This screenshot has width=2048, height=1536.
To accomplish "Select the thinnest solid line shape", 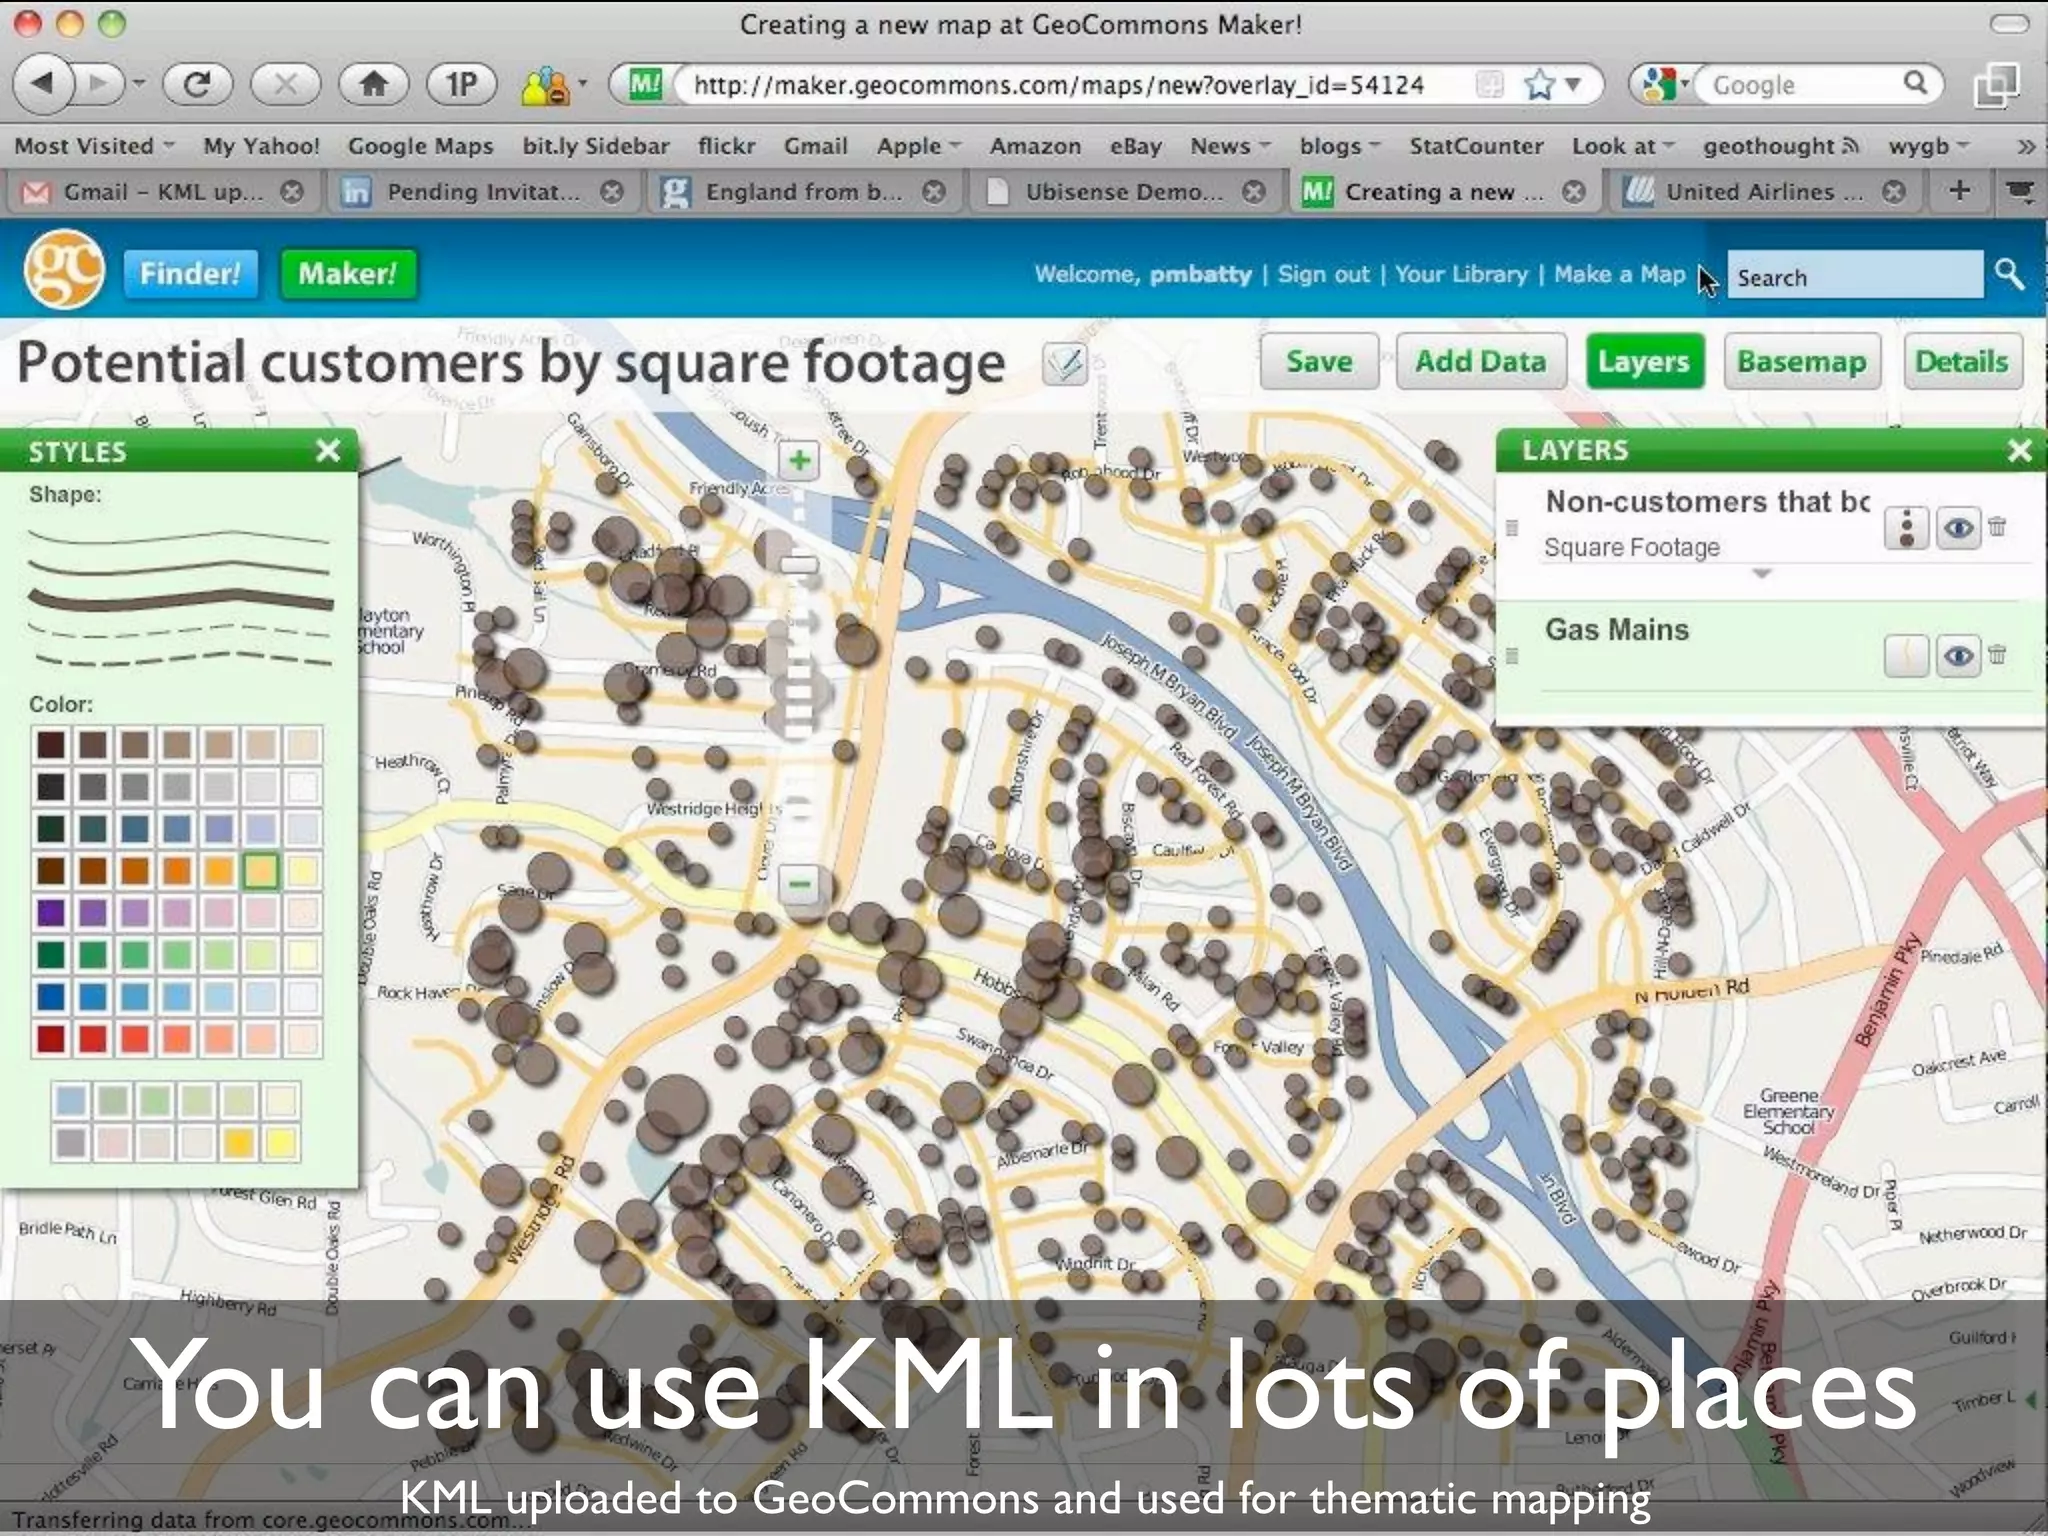I will click(179, 537).
